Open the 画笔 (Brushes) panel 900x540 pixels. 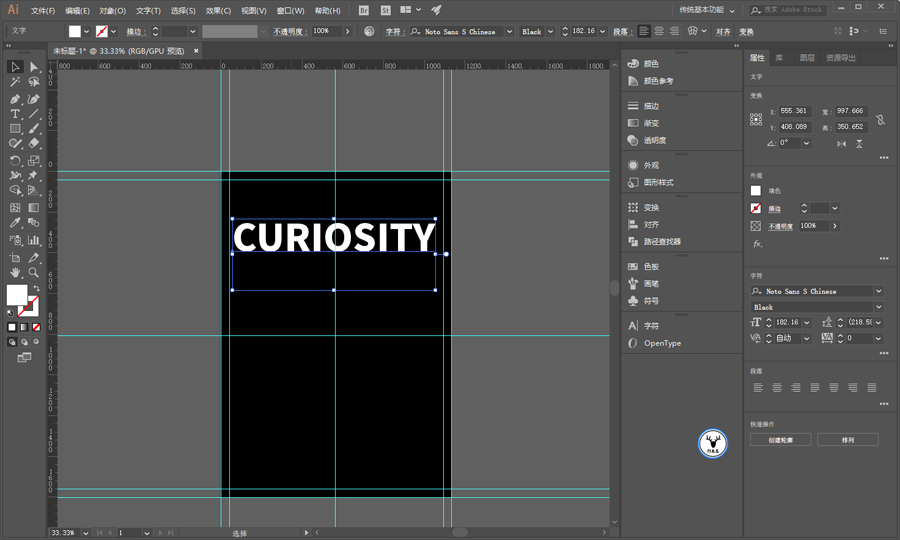pyautogui.click(x=651, y=284)
